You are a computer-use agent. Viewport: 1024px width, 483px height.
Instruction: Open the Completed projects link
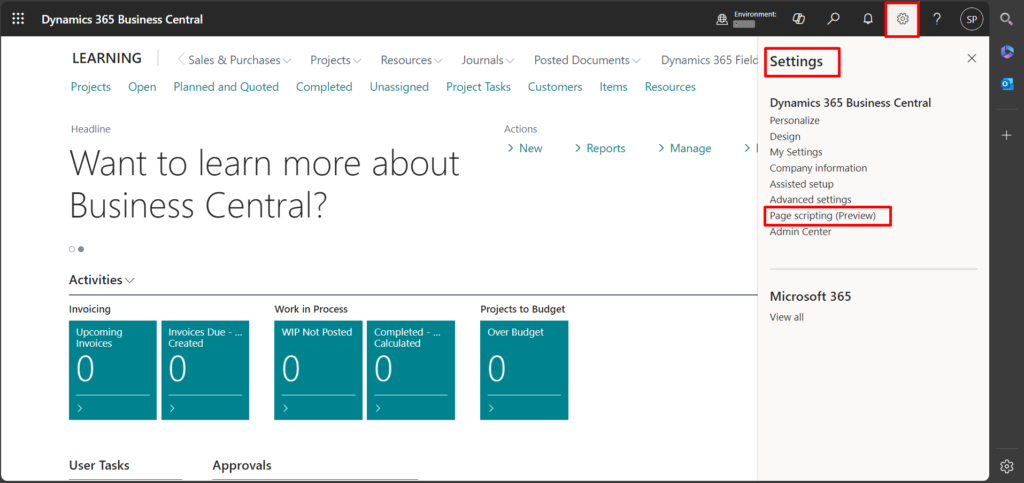324,87
